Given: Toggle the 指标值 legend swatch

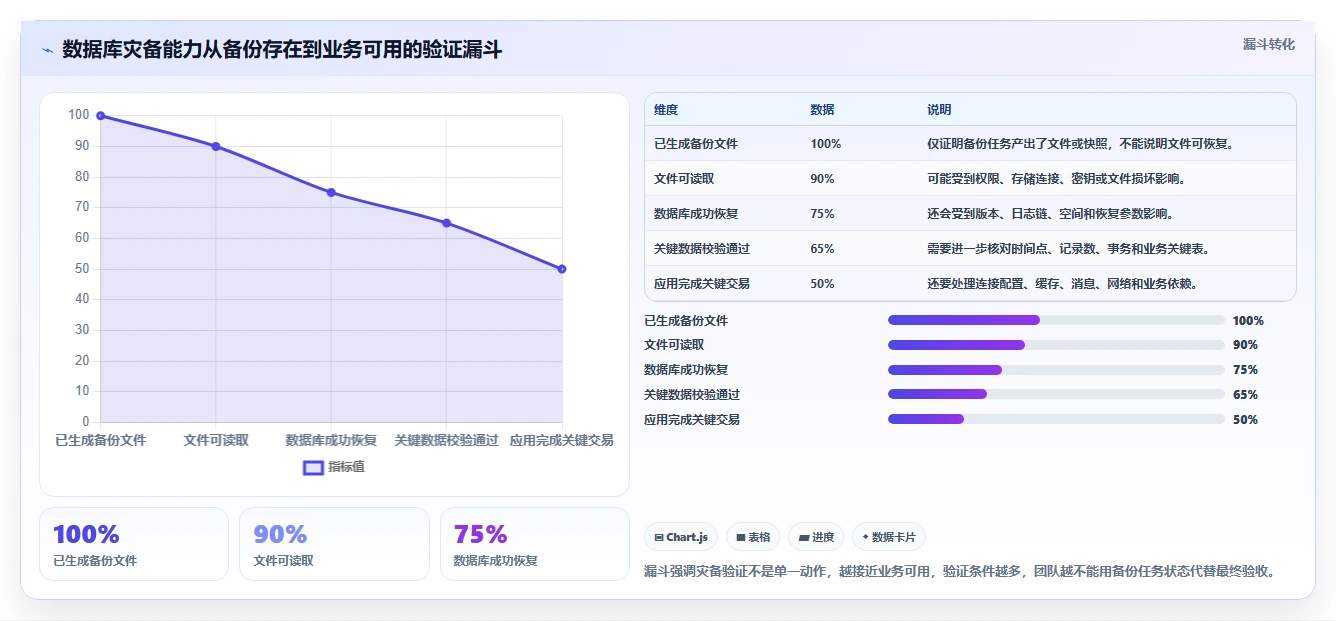Looking at the screenshot, I should 313,467.
